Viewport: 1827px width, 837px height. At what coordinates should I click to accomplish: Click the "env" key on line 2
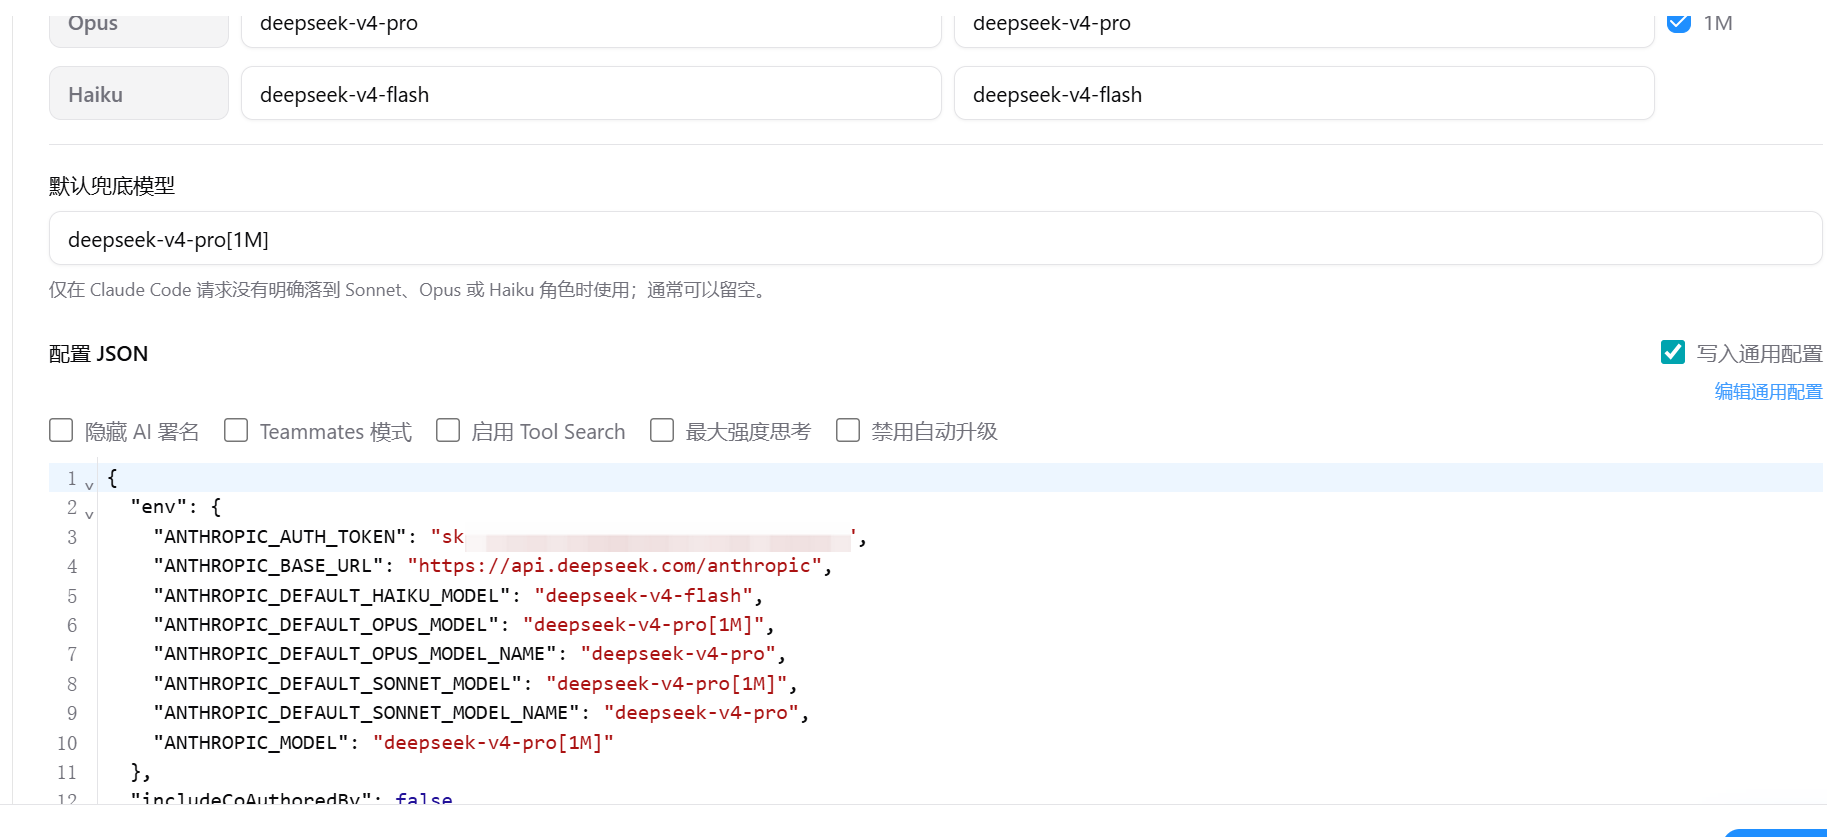point(158,507)
